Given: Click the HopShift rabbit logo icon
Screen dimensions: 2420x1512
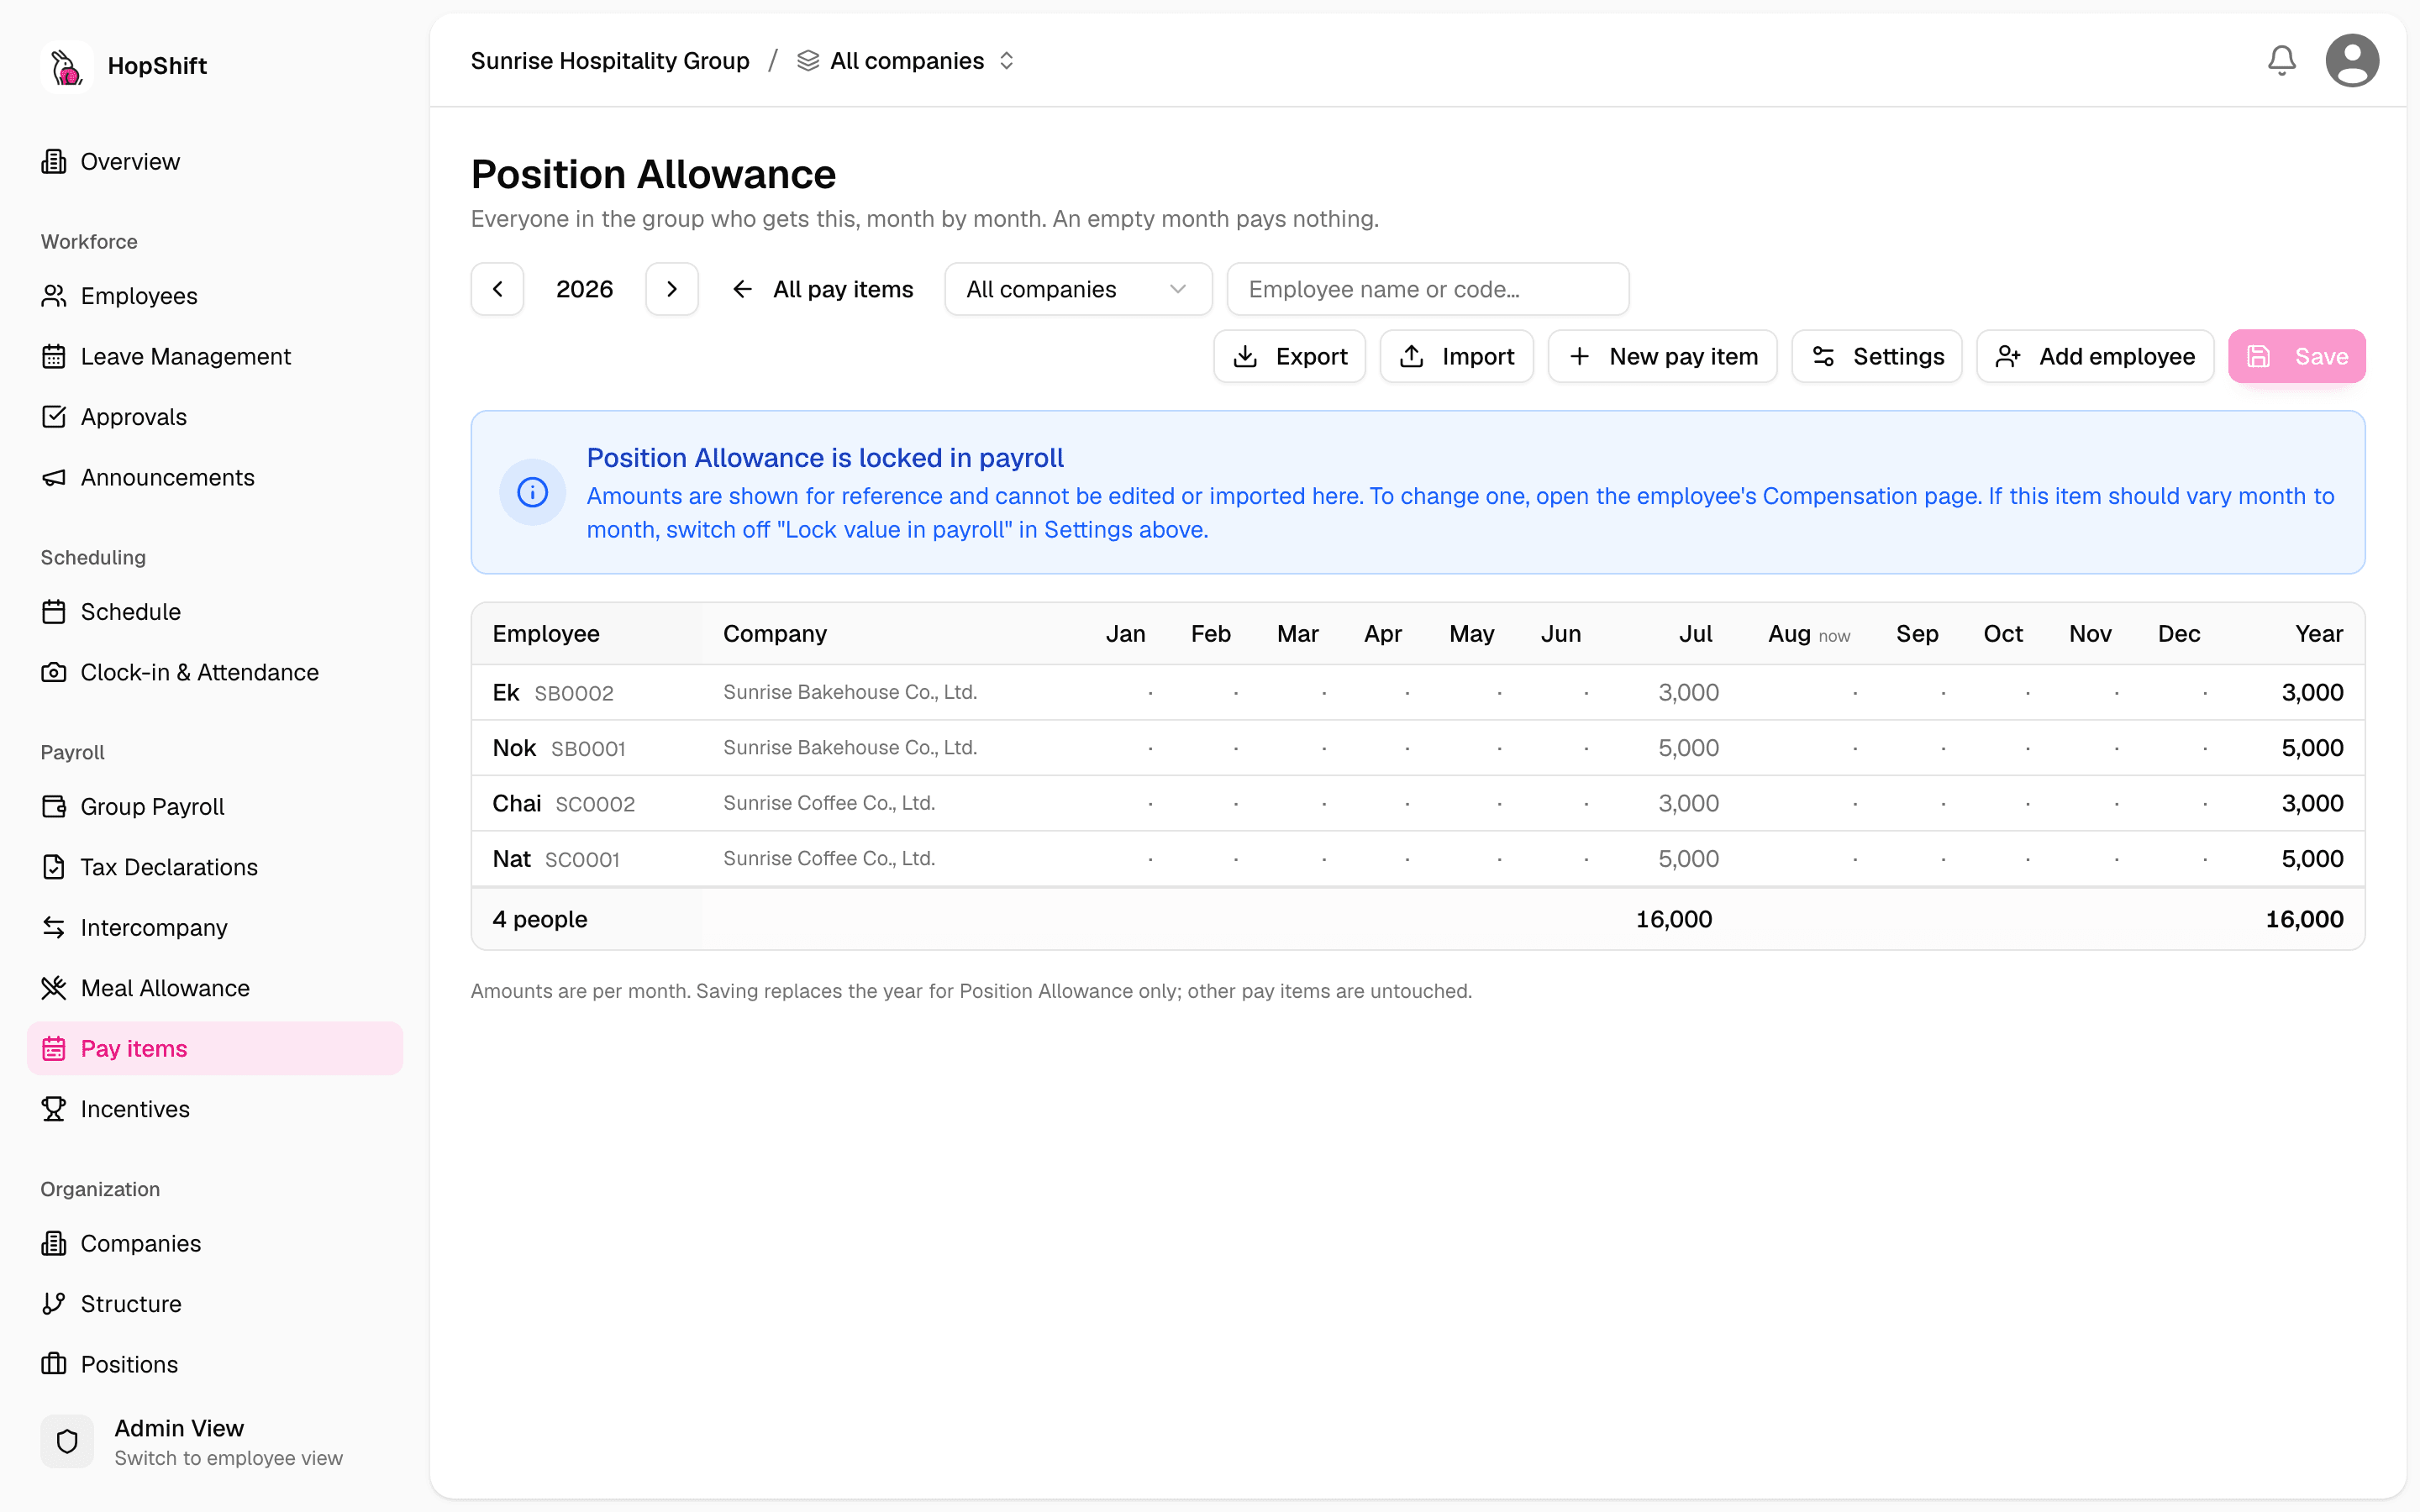Looking at the screenshot, I should click(67, 66).
